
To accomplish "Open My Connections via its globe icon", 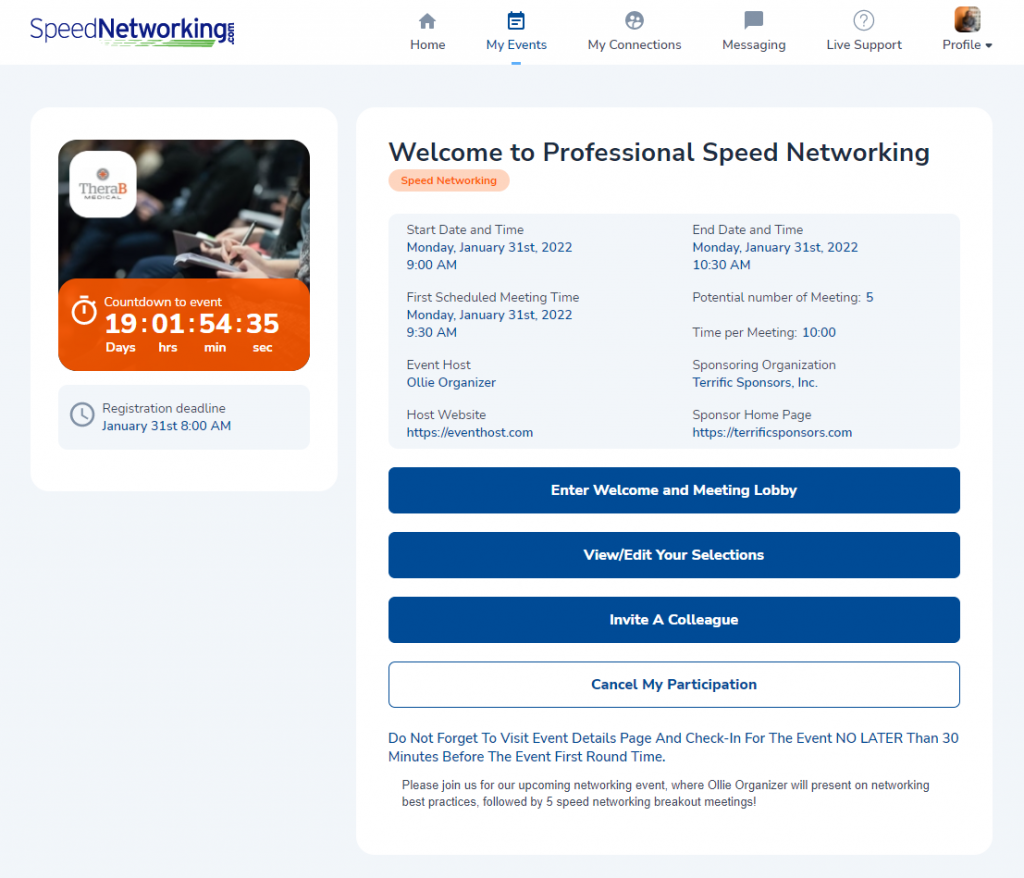I will coord(634,19).
